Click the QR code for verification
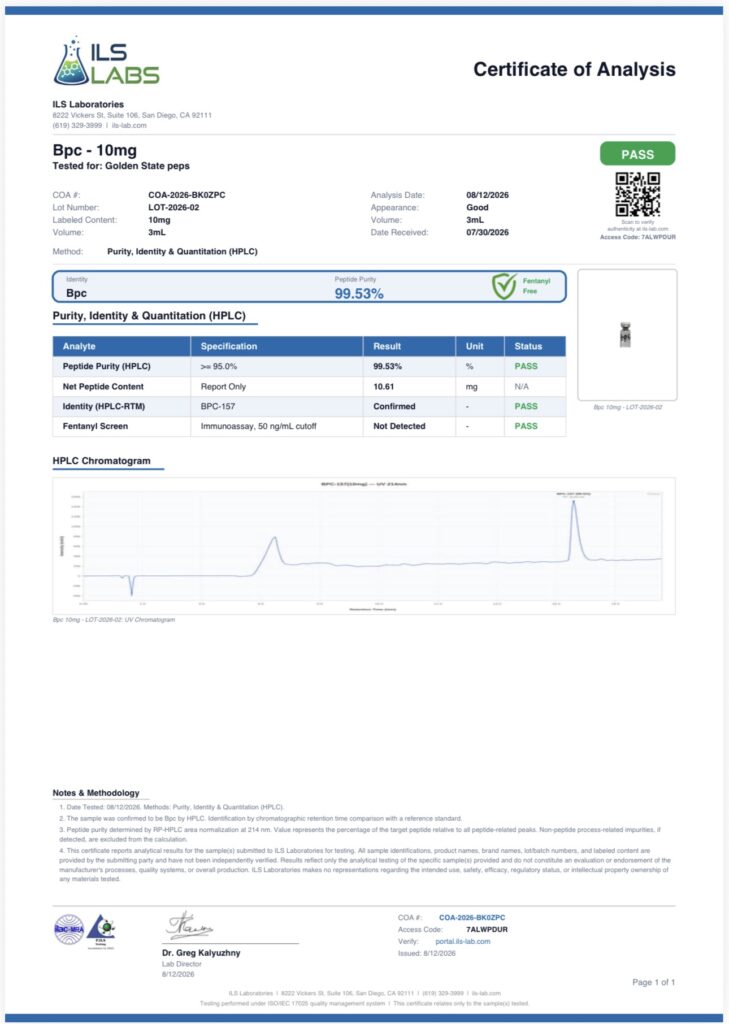Image resolution: width=729 pixels, height=1024 pixels. [x=638, y=194]
